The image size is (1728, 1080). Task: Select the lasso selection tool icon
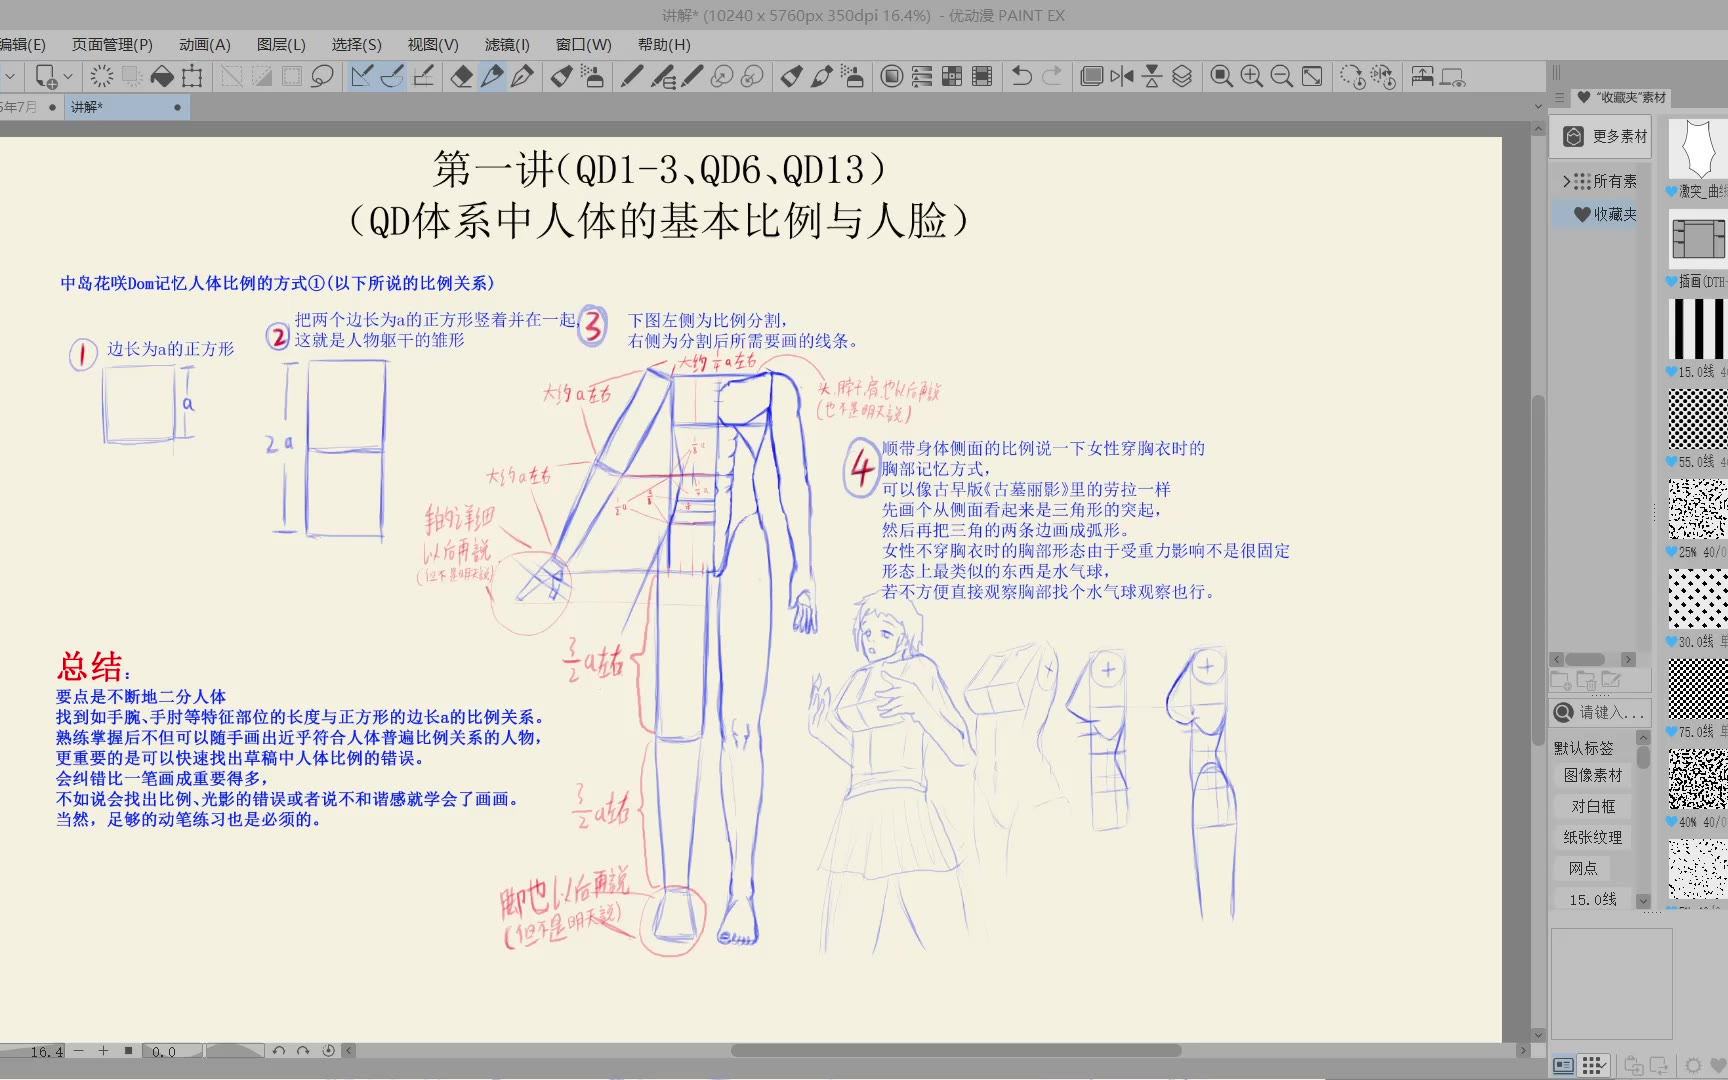(322, 76)
